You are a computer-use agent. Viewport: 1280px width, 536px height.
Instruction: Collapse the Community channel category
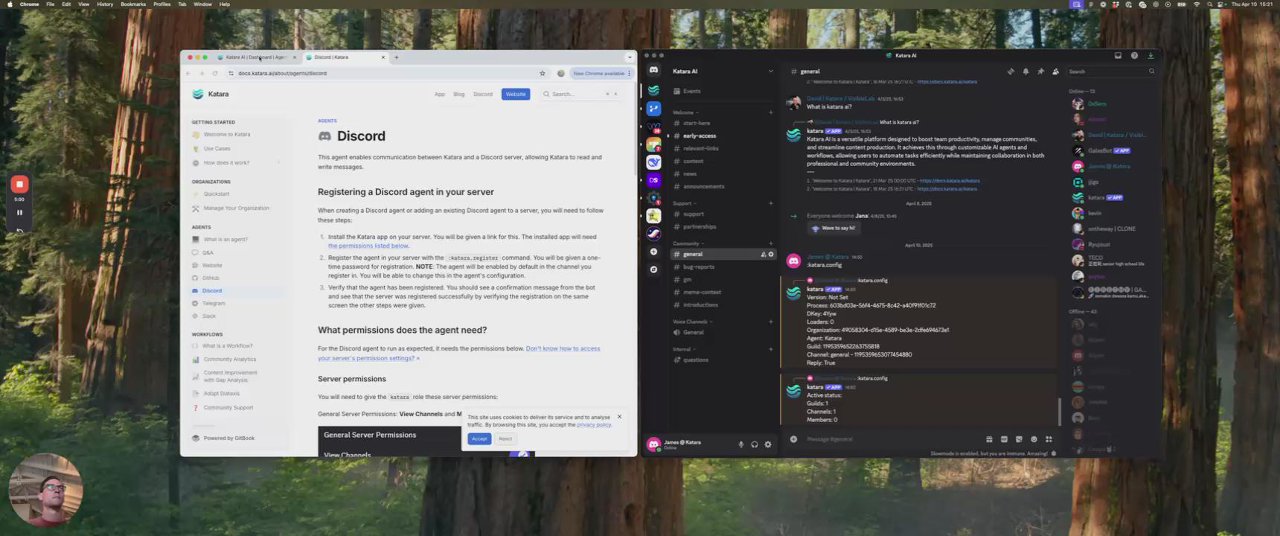click(687, 243)
